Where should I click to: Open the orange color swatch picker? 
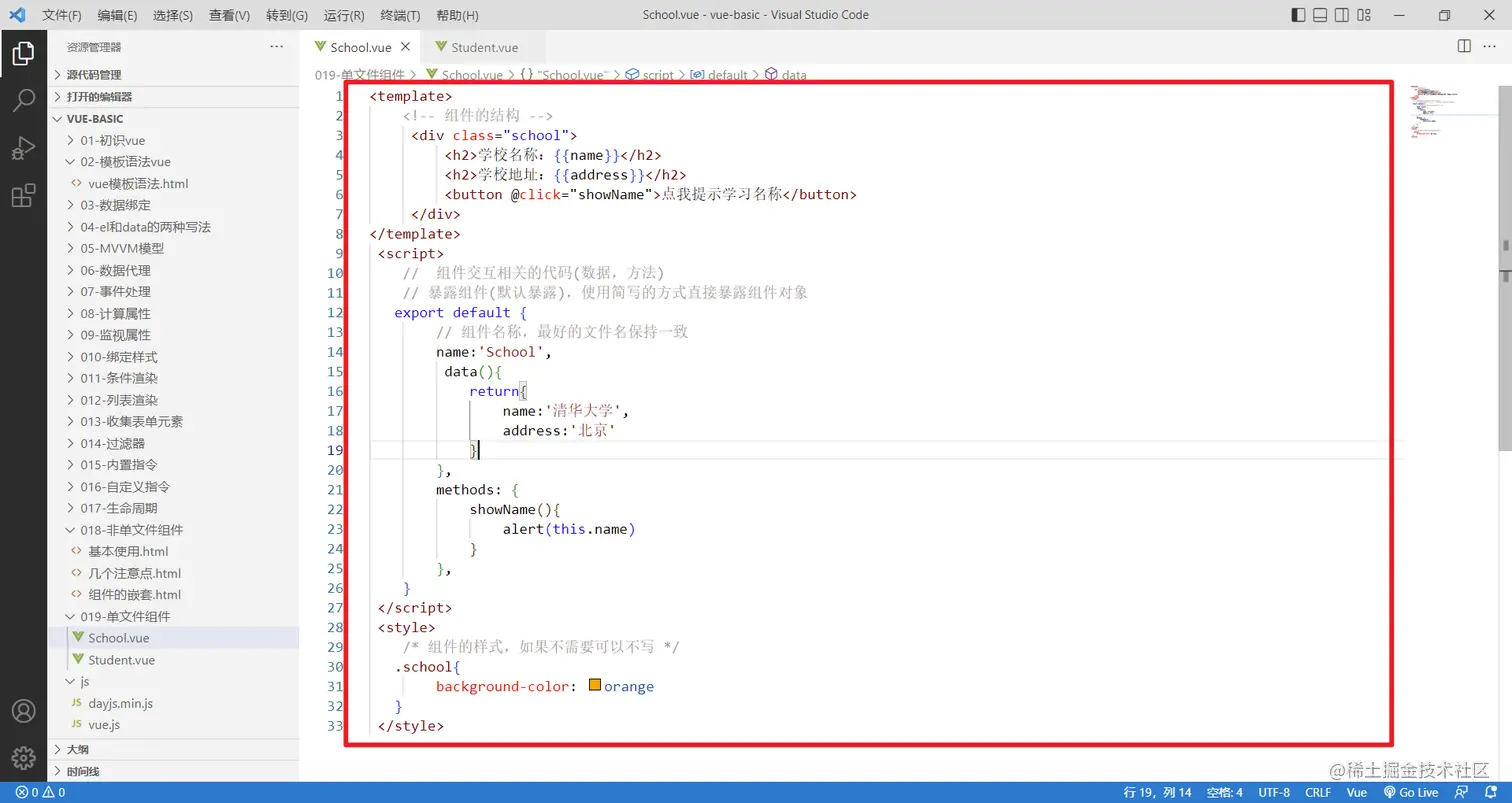[595, 686]
